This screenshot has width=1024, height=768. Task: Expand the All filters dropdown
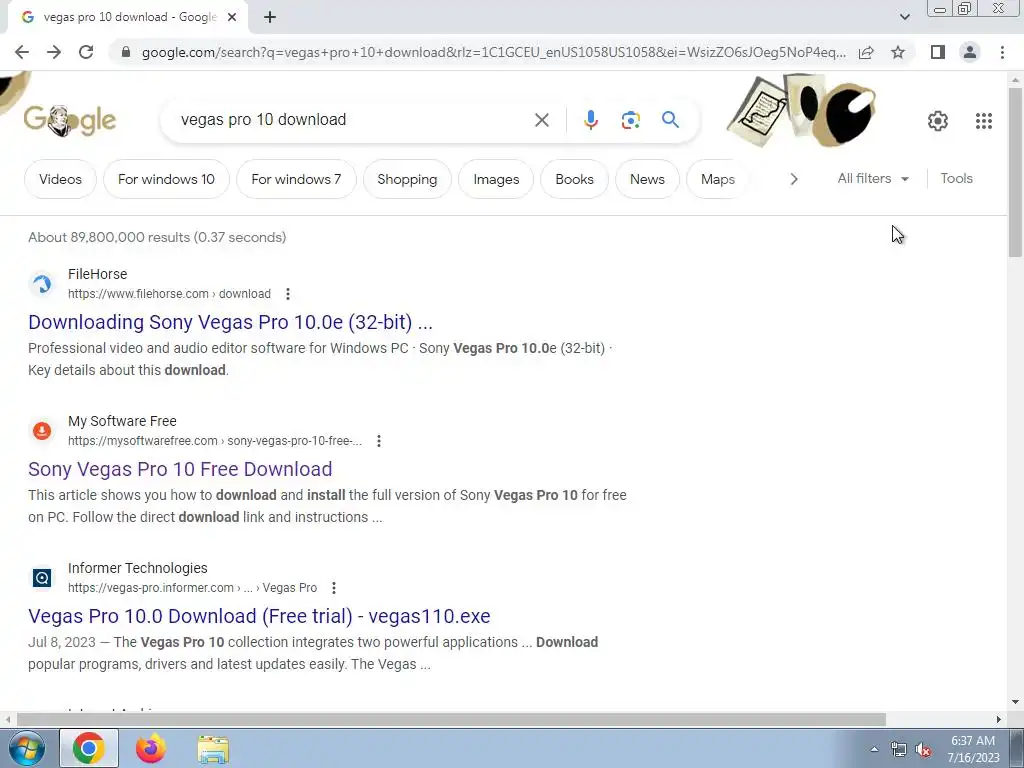pyautogui.click(x=873, y=178)
